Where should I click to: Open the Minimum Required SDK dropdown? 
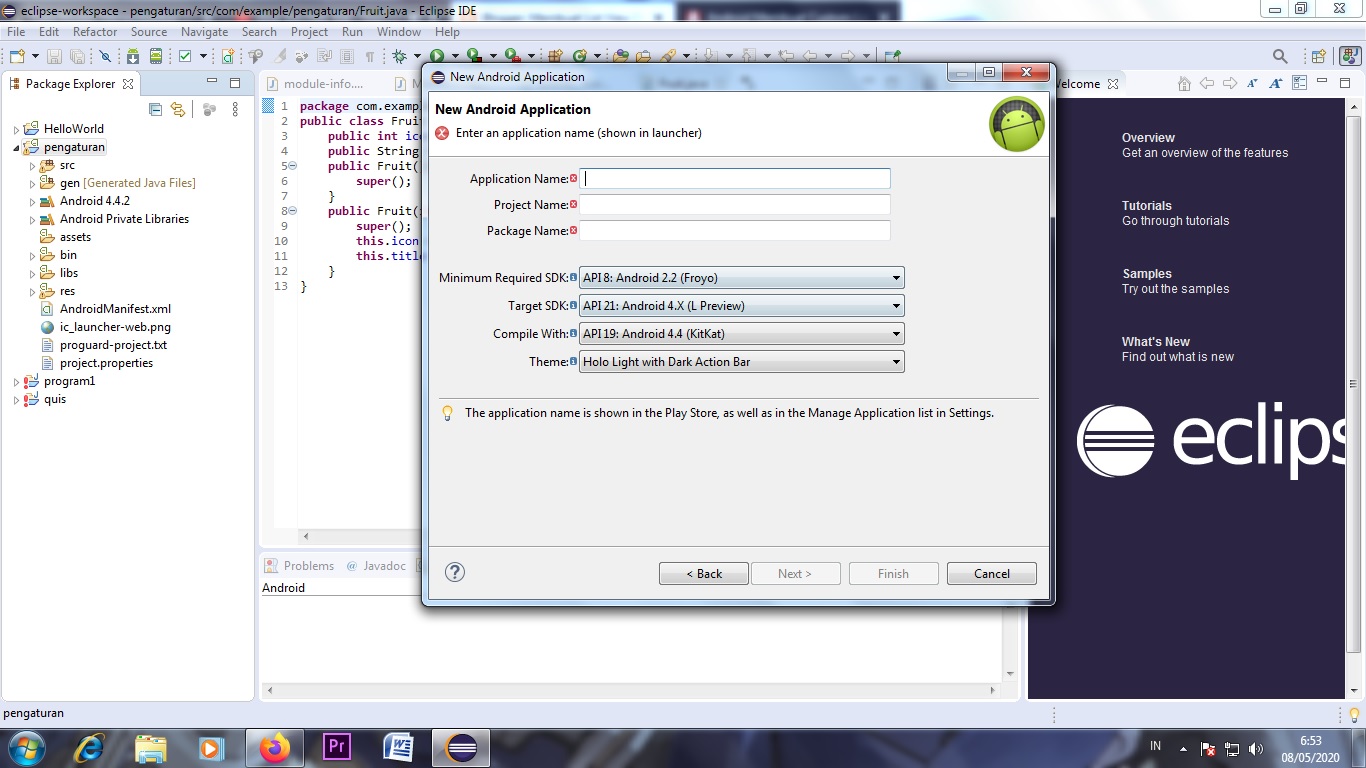click(742, 278)
